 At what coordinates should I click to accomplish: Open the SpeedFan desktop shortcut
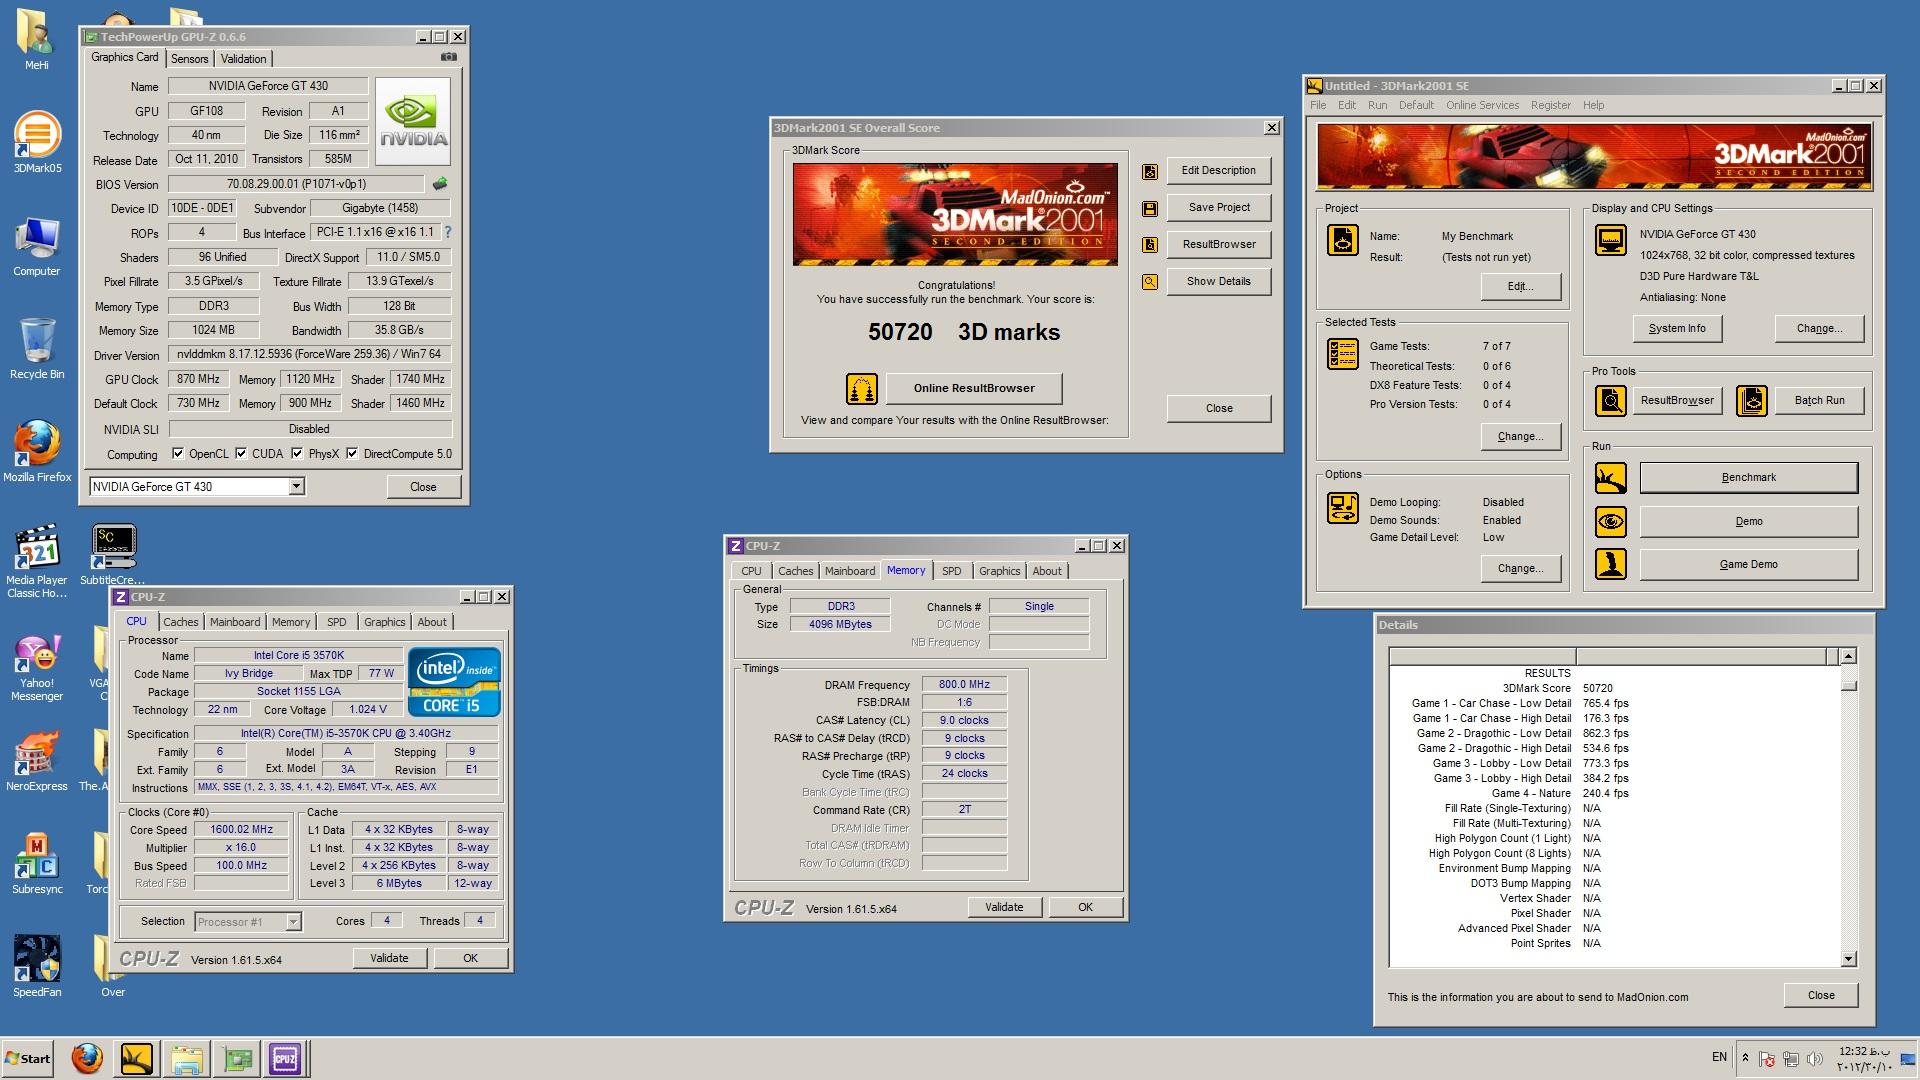pyautogui.click(x=37, y=966)
